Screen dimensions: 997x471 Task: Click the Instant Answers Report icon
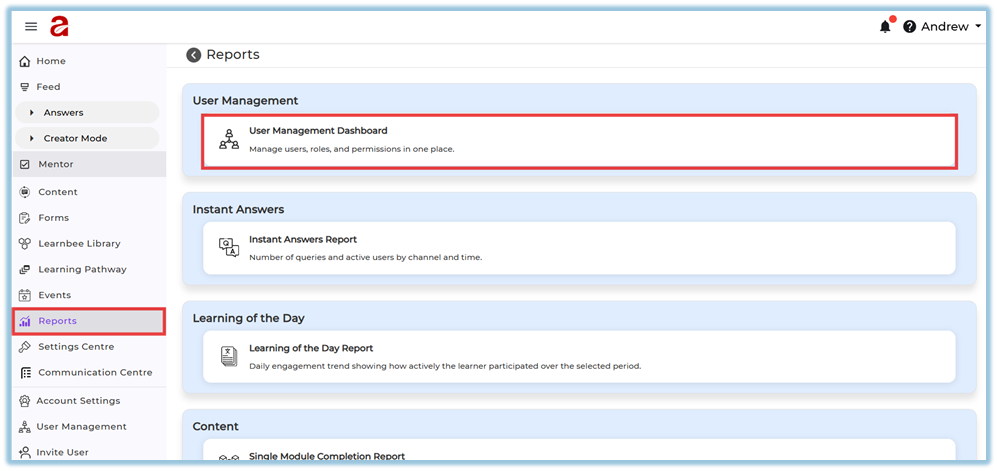coord(229,248)
